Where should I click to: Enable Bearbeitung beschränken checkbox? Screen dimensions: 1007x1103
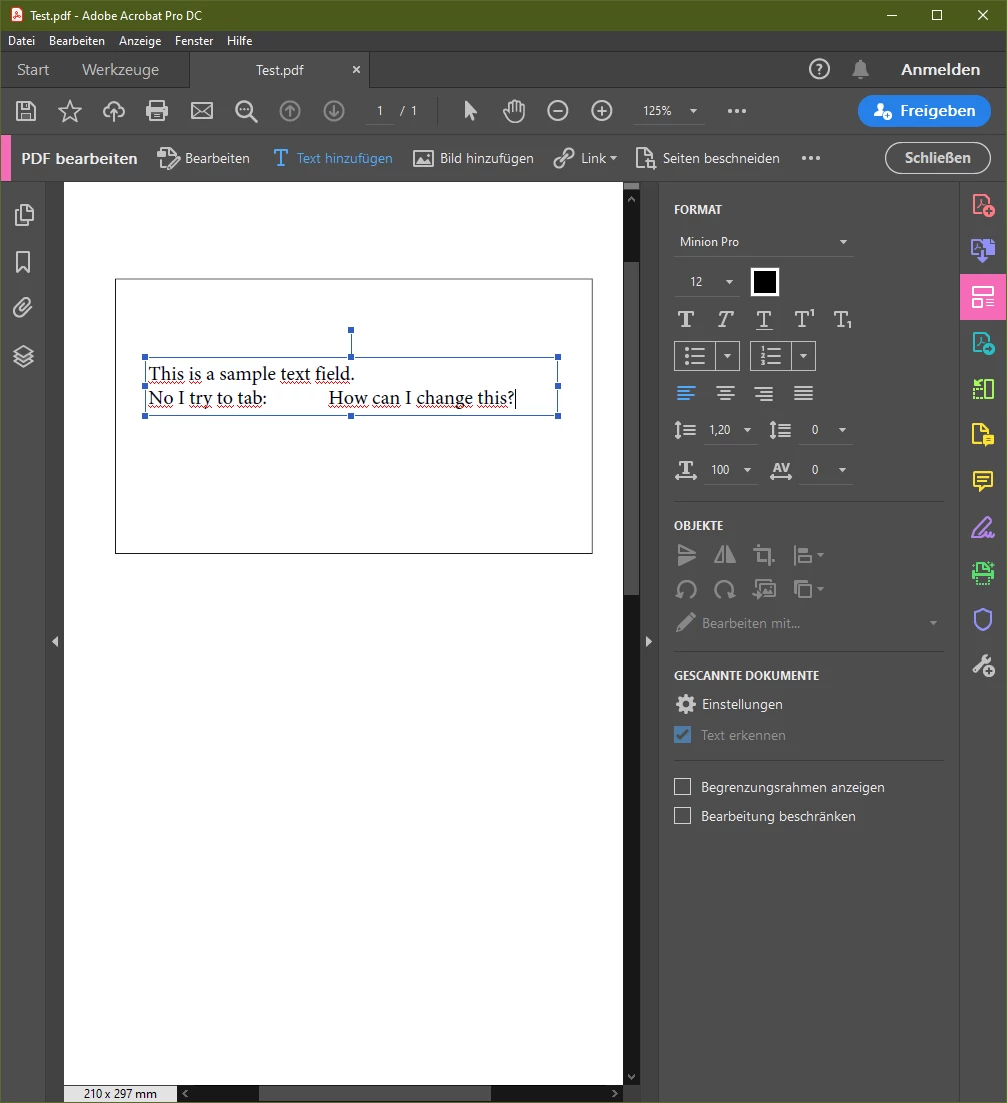[x=683, y=816]
